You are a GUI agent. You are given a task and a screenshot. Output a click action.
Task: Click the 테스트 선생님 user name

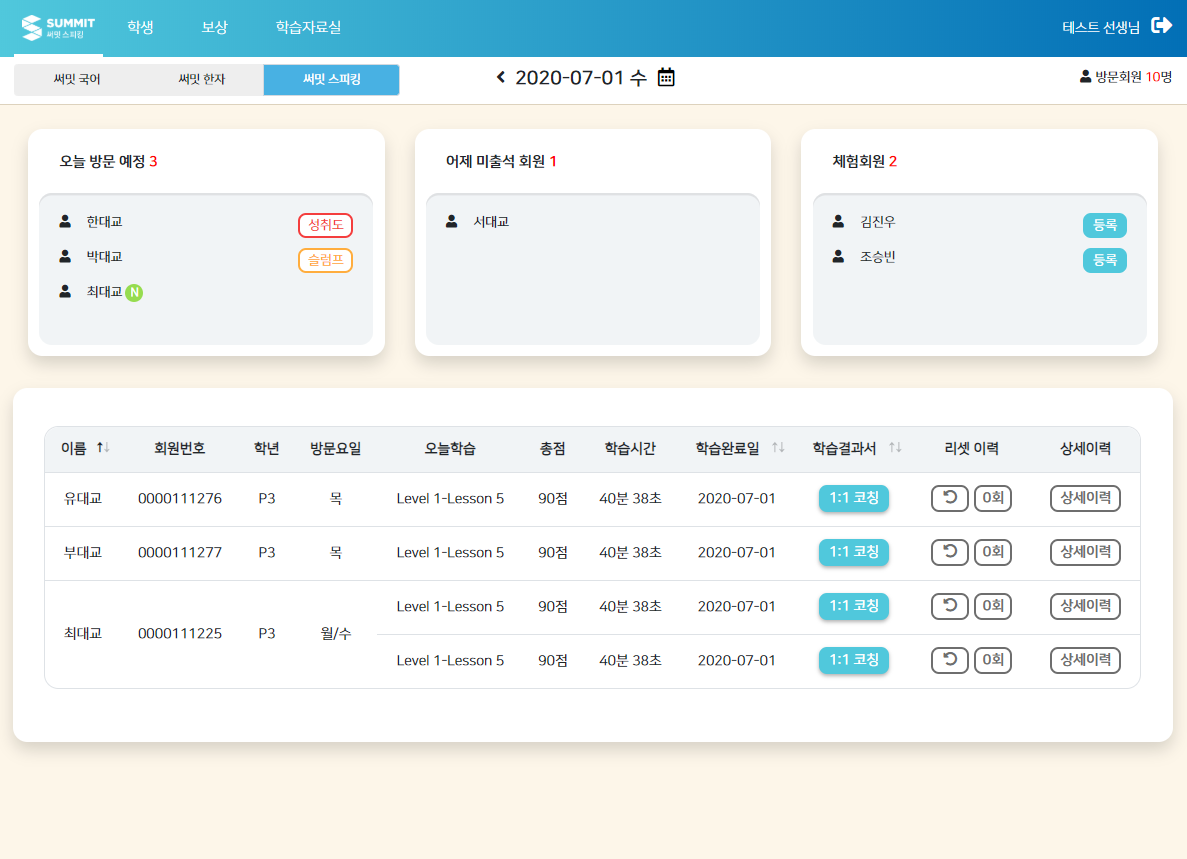(1101, 27)
